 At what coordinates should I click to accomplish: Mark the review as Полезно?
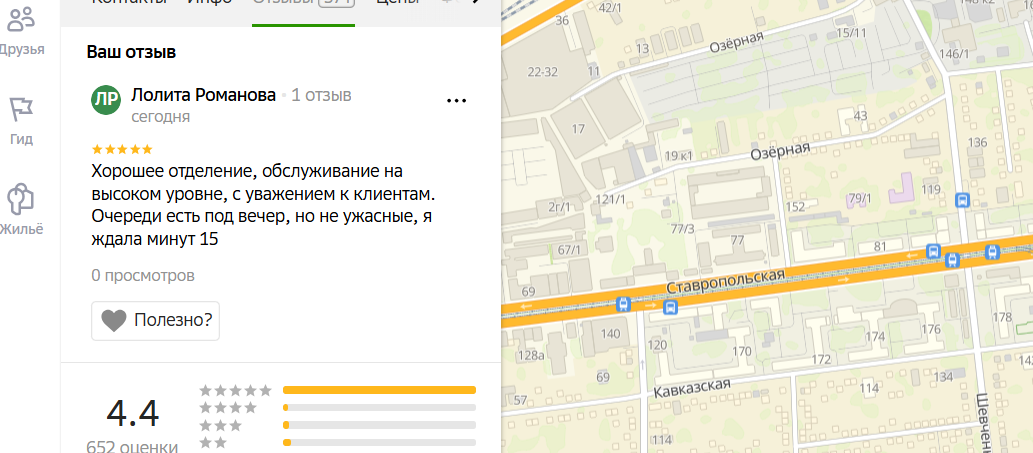pyautogui.click(x=155, y=321)
